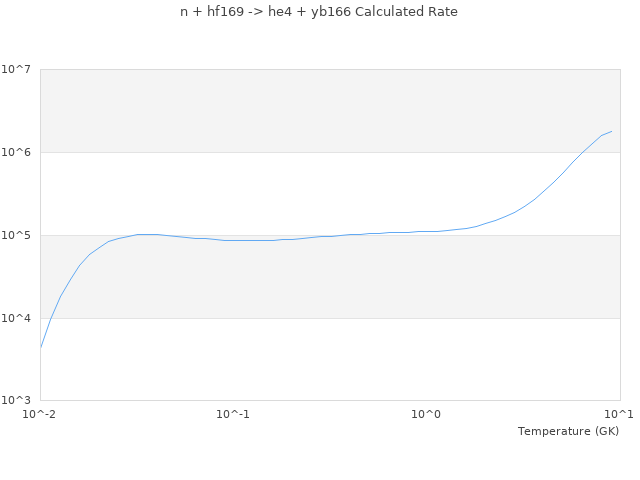Click the 10^7 y-axis label
The image size is (640, 480).
point(15,69)
